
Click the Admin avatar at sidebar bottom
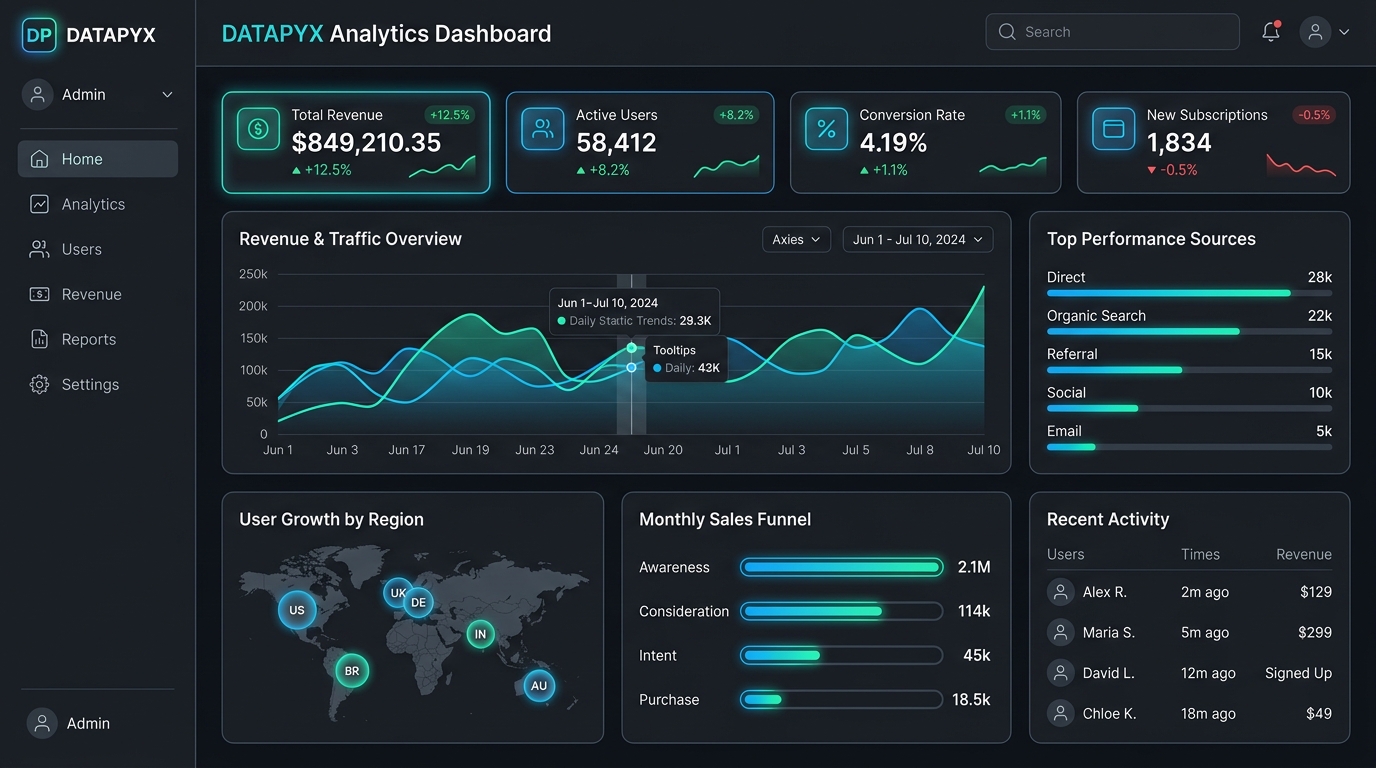tap(42, 723)
